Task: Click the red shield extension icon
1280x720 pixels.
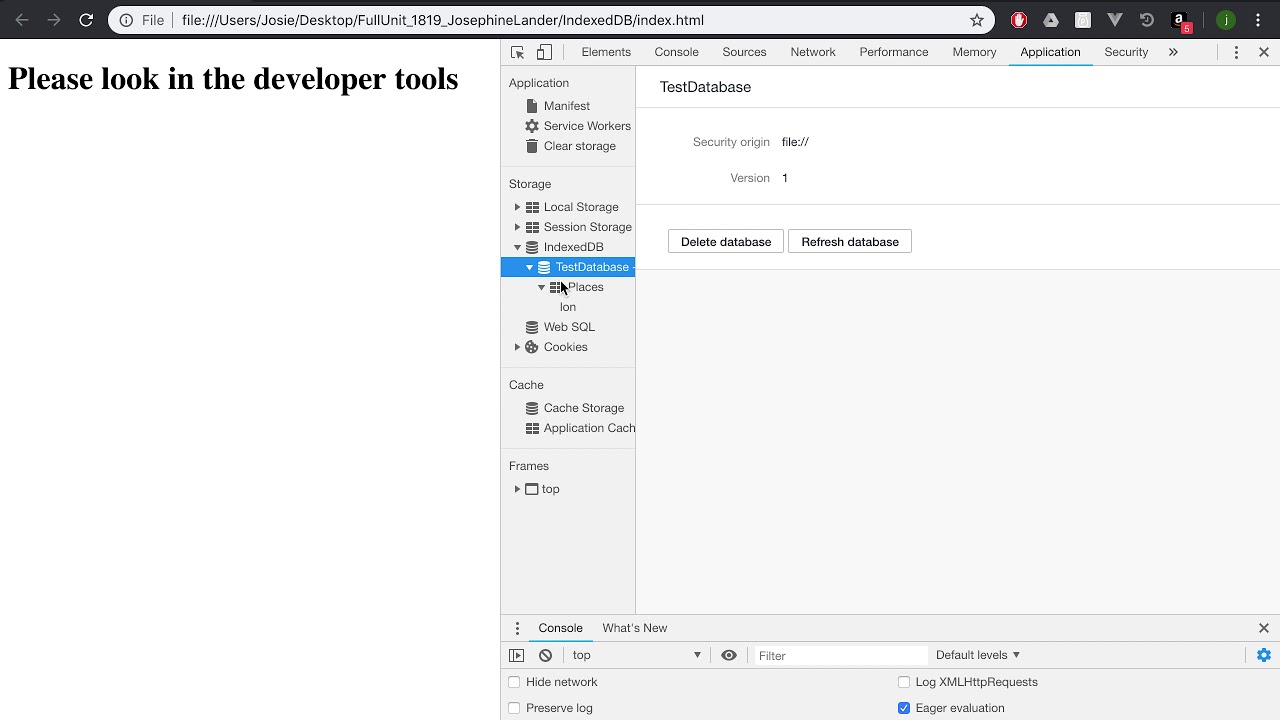Action: [1019, 20]
